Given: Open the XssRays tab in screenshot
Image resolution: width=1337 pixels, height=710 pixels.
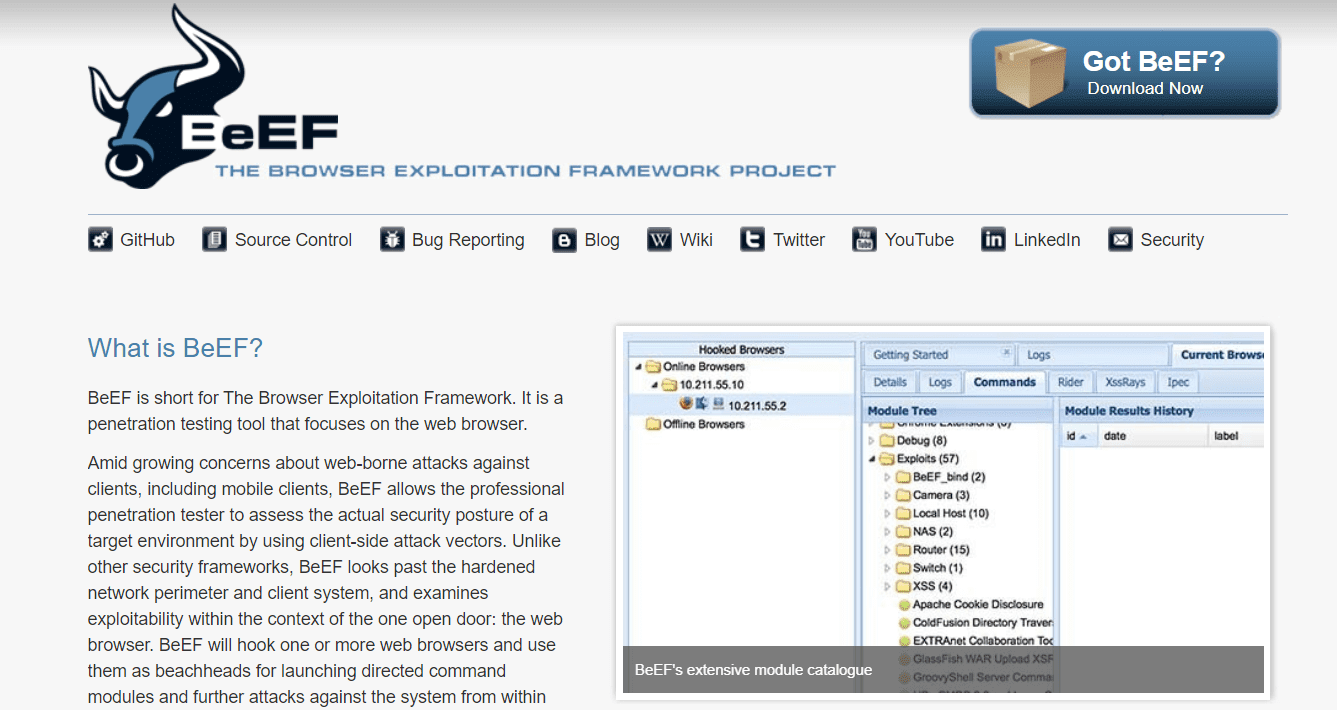Looking at the screenshot, I should pyautogui.click(x=1127, y=382).
